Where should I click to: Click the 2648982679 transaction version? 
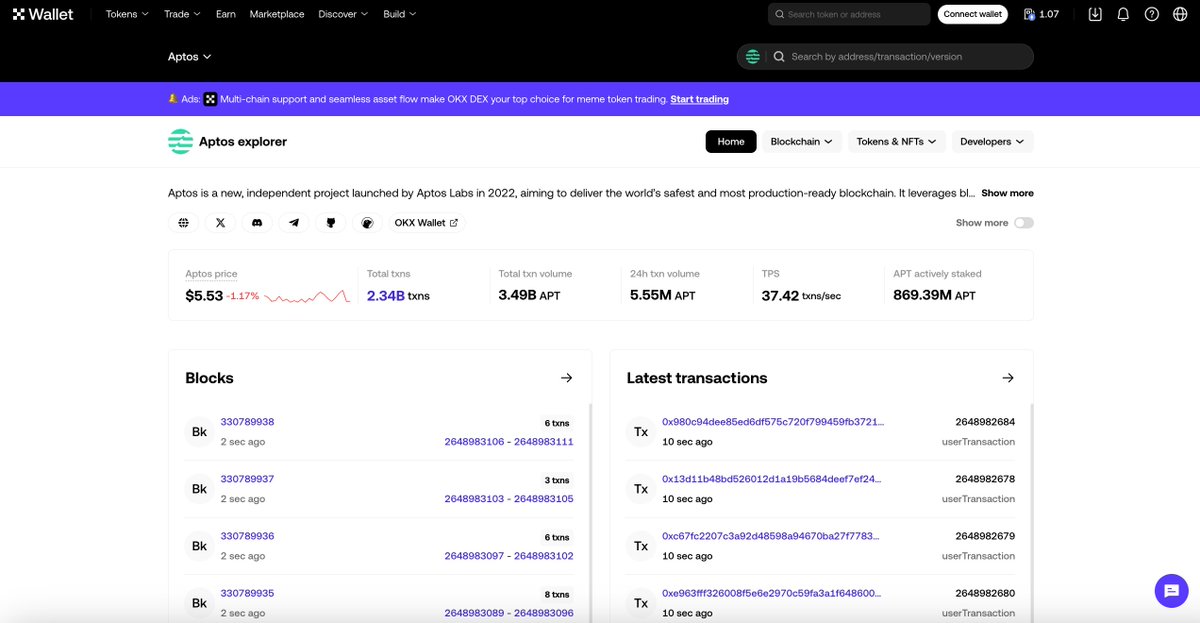[985, 536]
